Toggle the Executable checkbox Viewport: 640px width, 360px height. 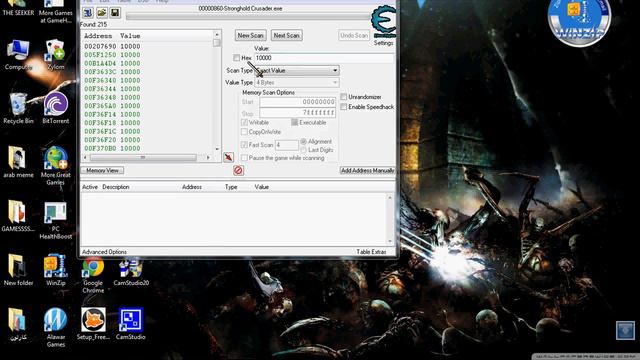tap(295, 122)
